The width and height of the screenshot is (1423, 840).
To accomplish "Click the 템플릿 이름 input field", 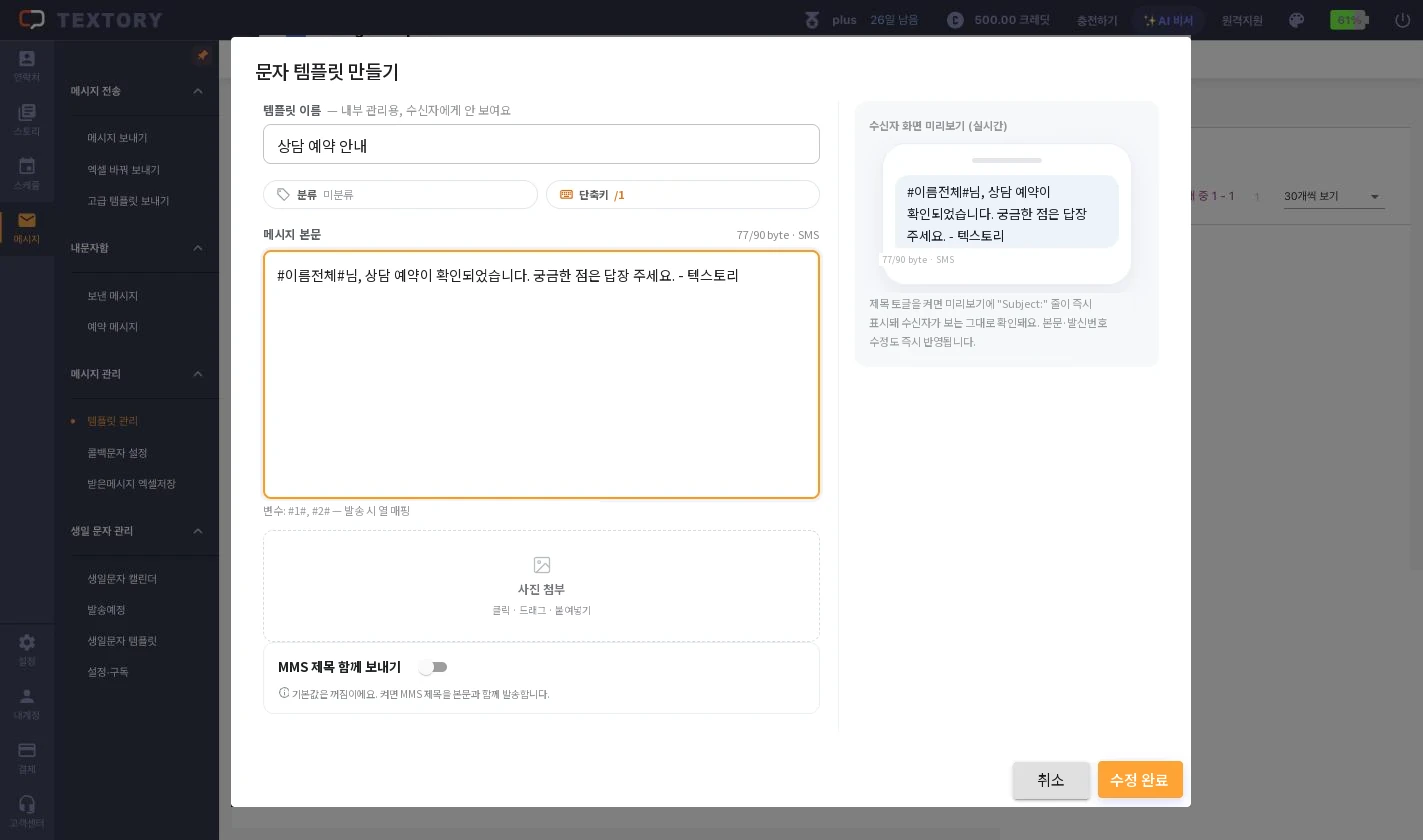I will [x=541, y=144].
